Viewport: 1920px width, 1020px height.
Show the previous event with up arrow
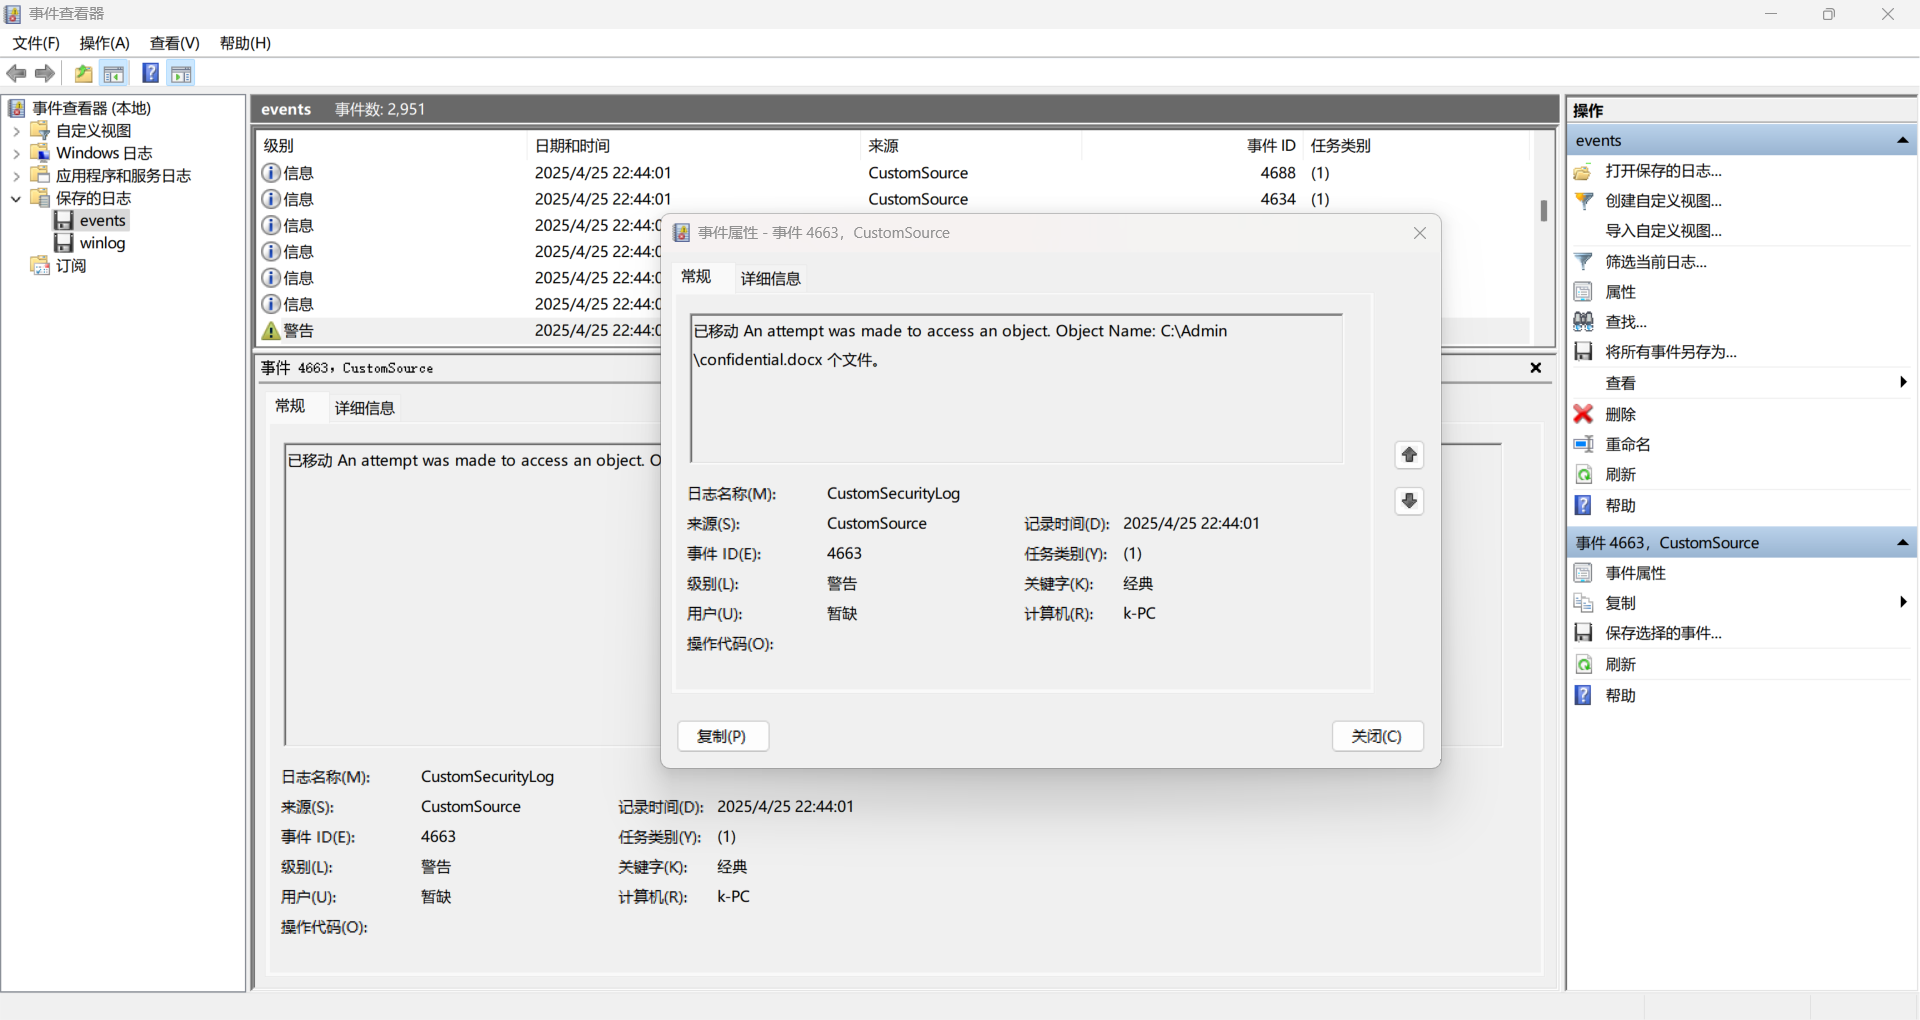coord(1409,455)
